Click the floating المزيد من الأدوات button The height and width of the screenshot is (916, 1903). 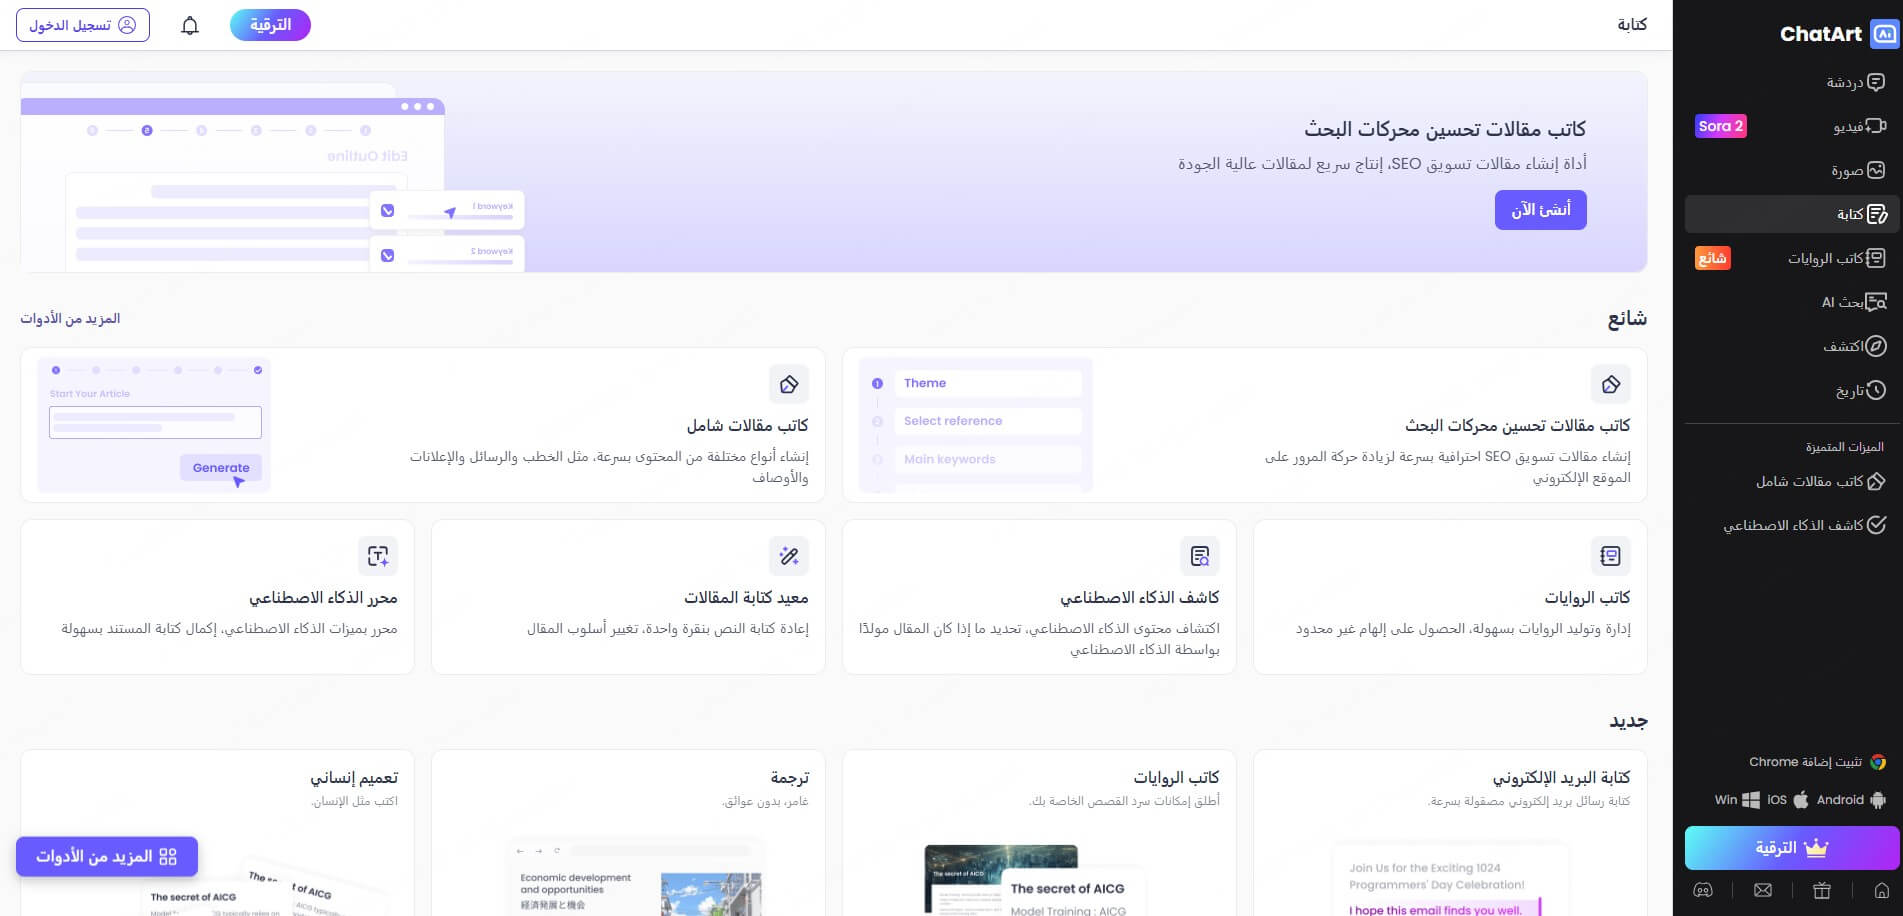[x=106, y=856]
